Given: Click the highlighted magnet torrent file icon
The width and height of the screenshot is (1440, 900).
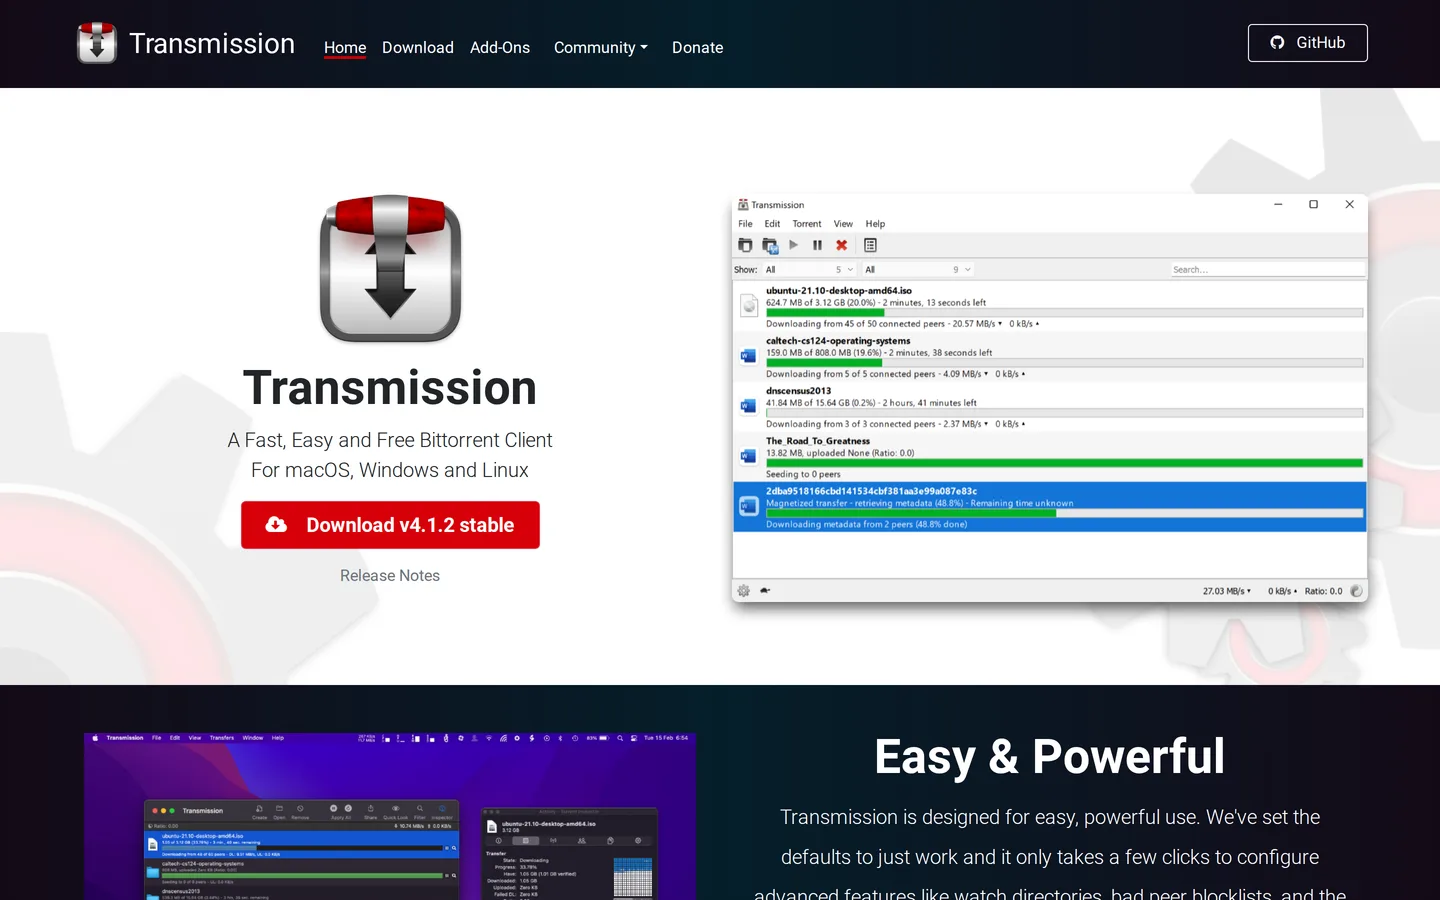Looking at the screenshot, I should coord(748,506).
